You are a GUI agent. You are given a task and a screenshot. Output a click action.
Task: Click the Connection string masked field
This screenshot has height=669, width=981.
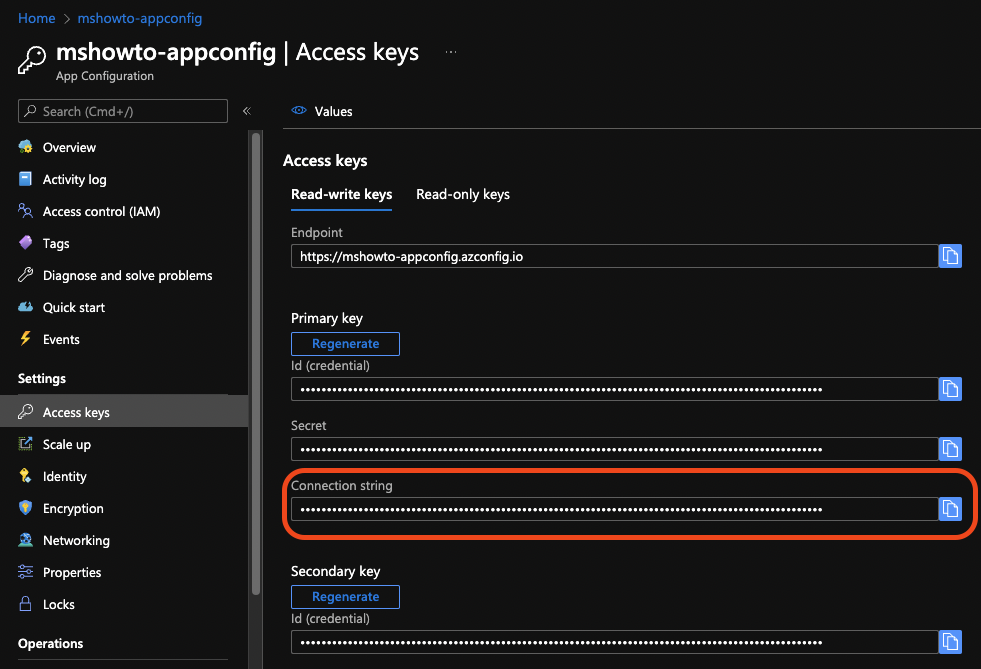click(x=614, y=509)
